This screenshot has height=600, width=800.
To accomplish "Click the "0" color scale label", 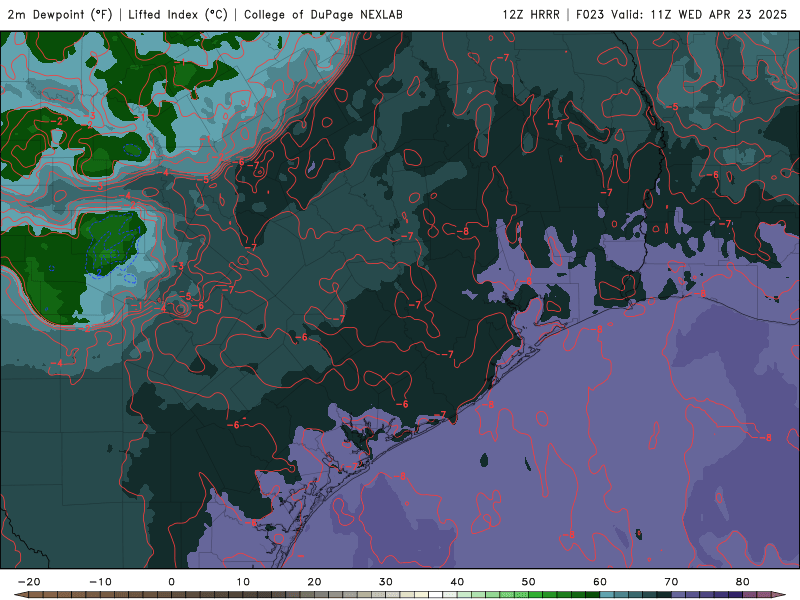I will pos(171,582).
